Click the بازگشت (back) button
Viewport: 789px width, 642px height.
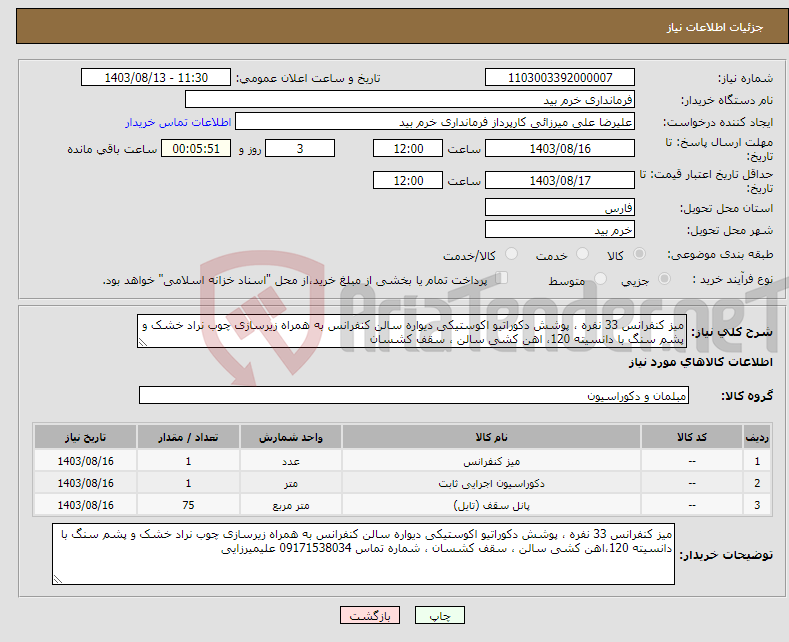pyautogui.click(x=370, y=615)
